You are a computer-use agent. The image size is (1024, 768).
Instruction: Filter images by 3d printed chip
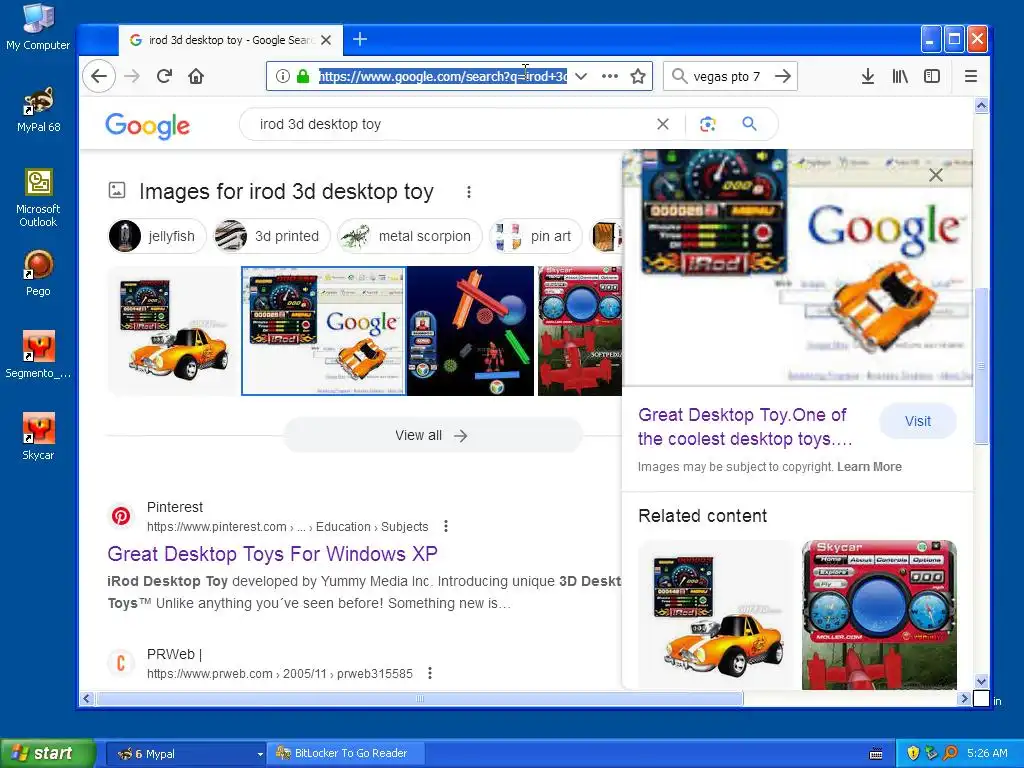pyautogui.click(x=272, y=236)
